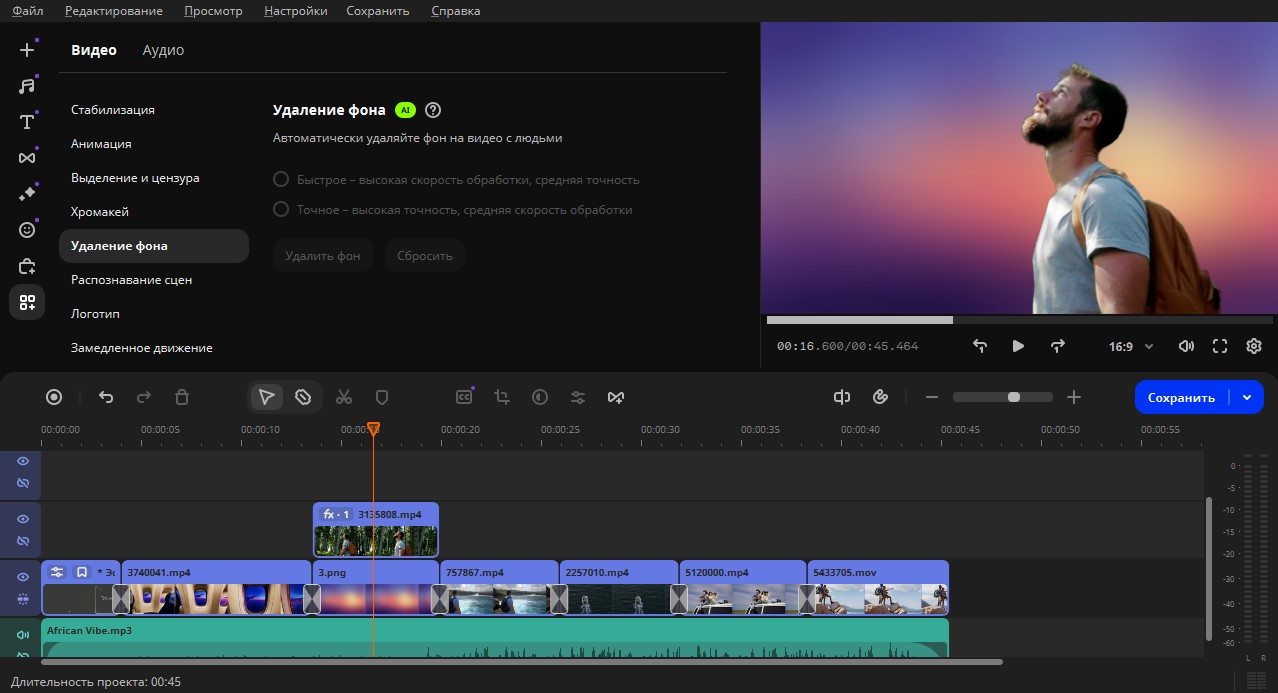
Task: Open the Настройки menu
Action: (x=295, y=11)
